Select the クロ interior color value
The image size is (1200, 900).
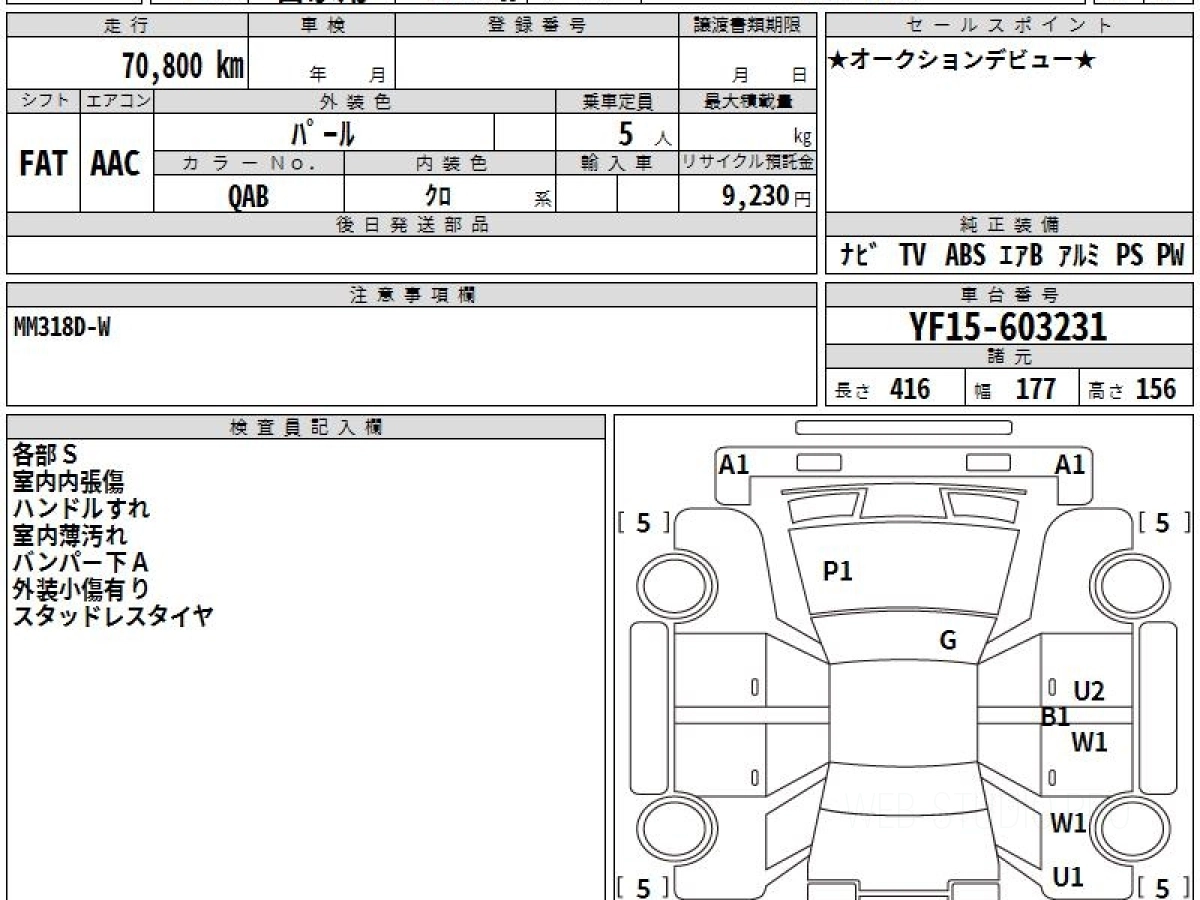coord(438,195)
